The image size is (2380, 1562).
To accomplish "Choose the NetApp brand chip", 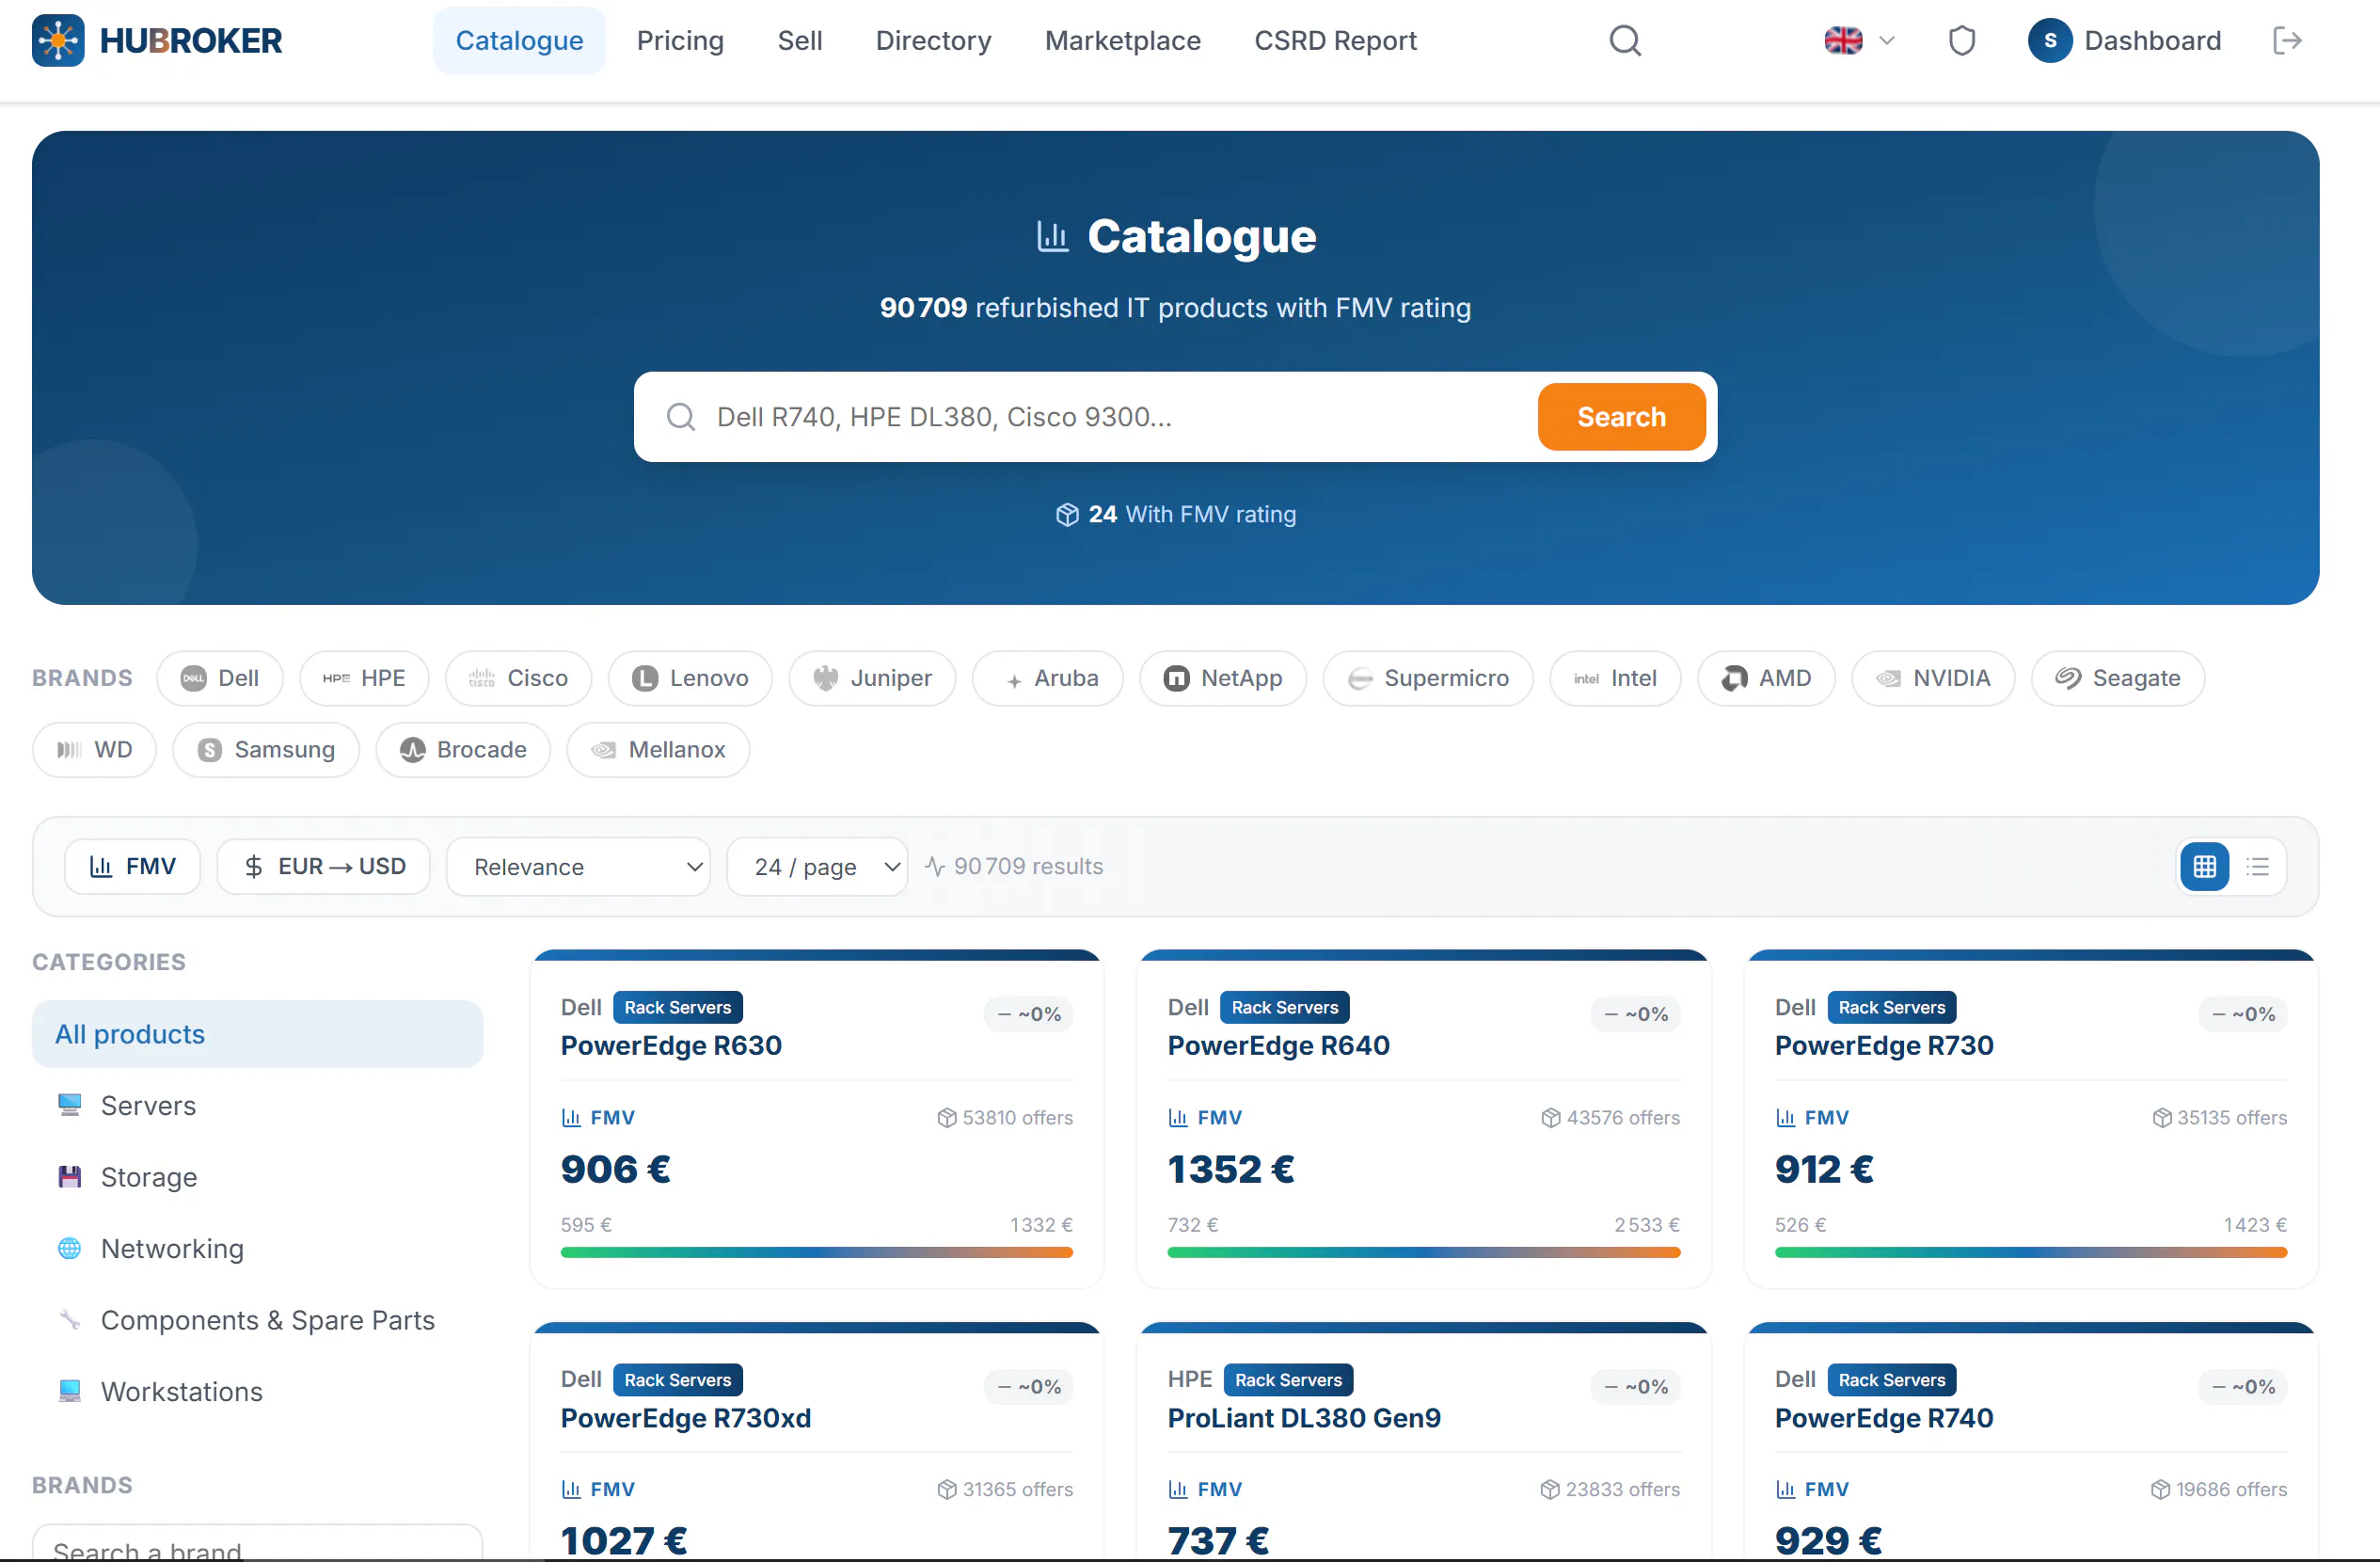I will 1223,679.
